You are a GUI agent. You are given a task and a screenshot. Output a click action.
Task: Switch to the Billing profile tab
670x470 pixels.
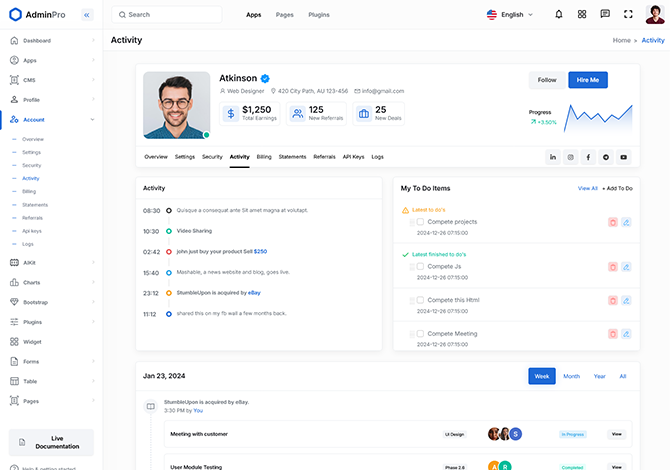(x=264, y=157)
